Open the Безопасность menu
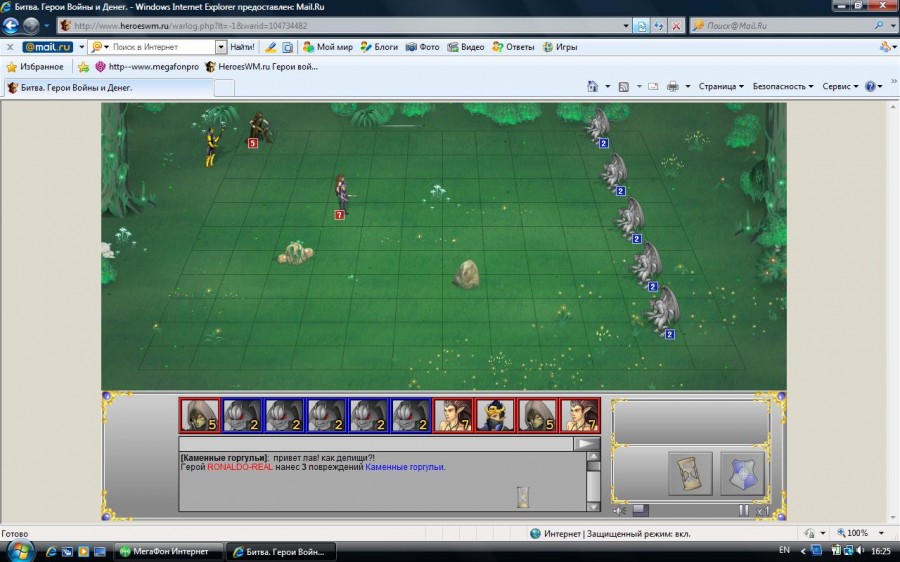 tap(783, 87)
